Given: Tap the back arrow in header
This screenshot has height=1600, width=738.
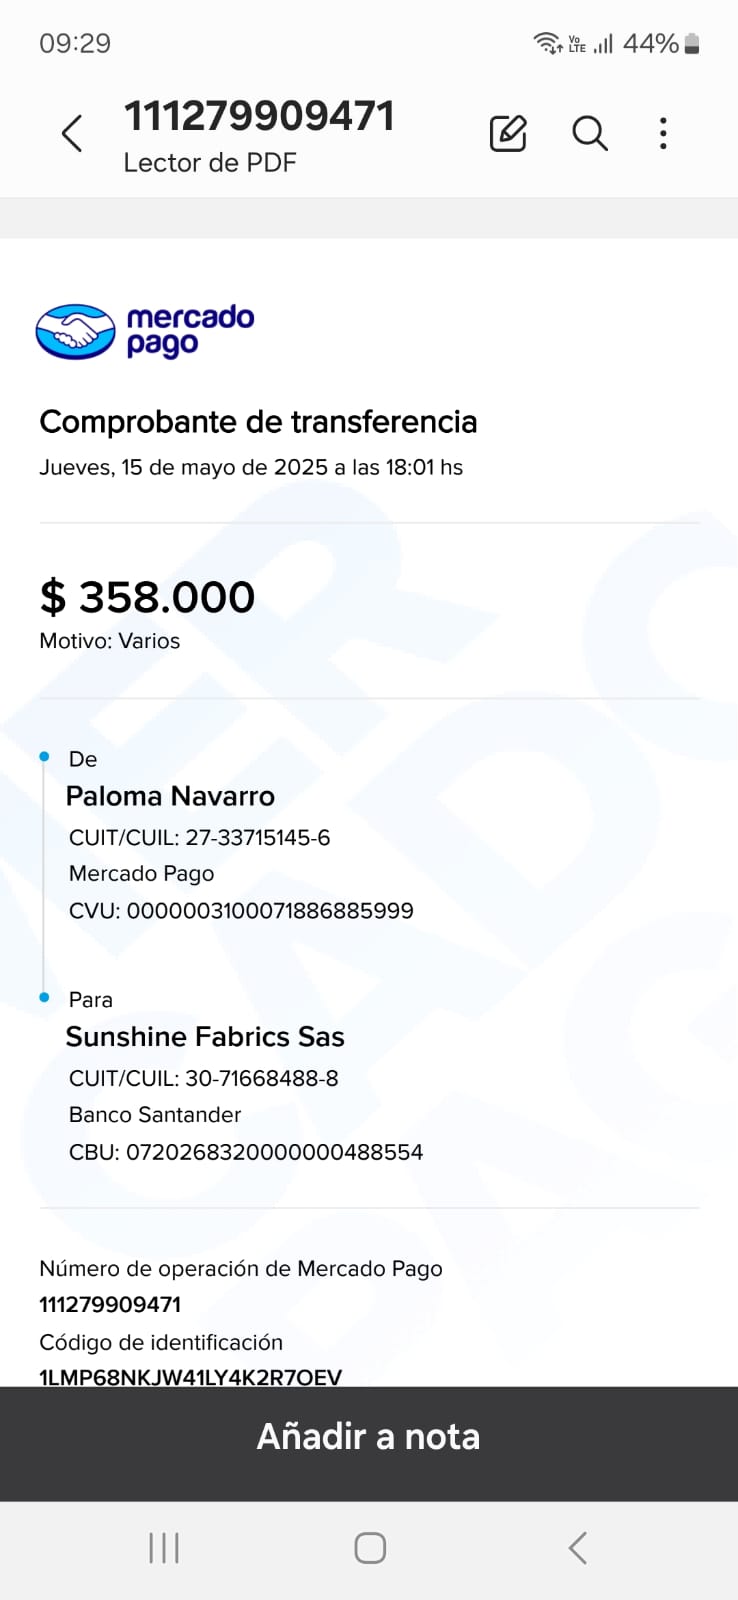Looking at the screenshot, I should click(72, 133).
